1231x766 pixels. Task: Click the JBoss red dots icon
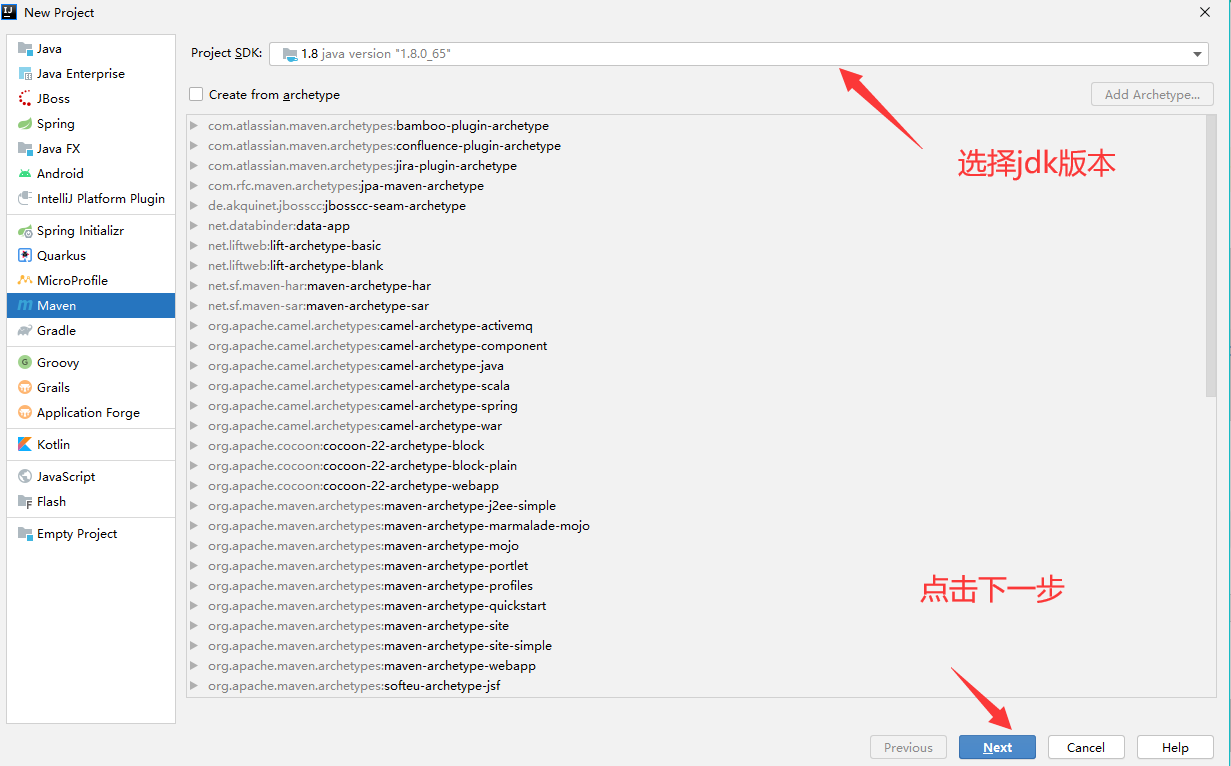click(x=25, y=99)
